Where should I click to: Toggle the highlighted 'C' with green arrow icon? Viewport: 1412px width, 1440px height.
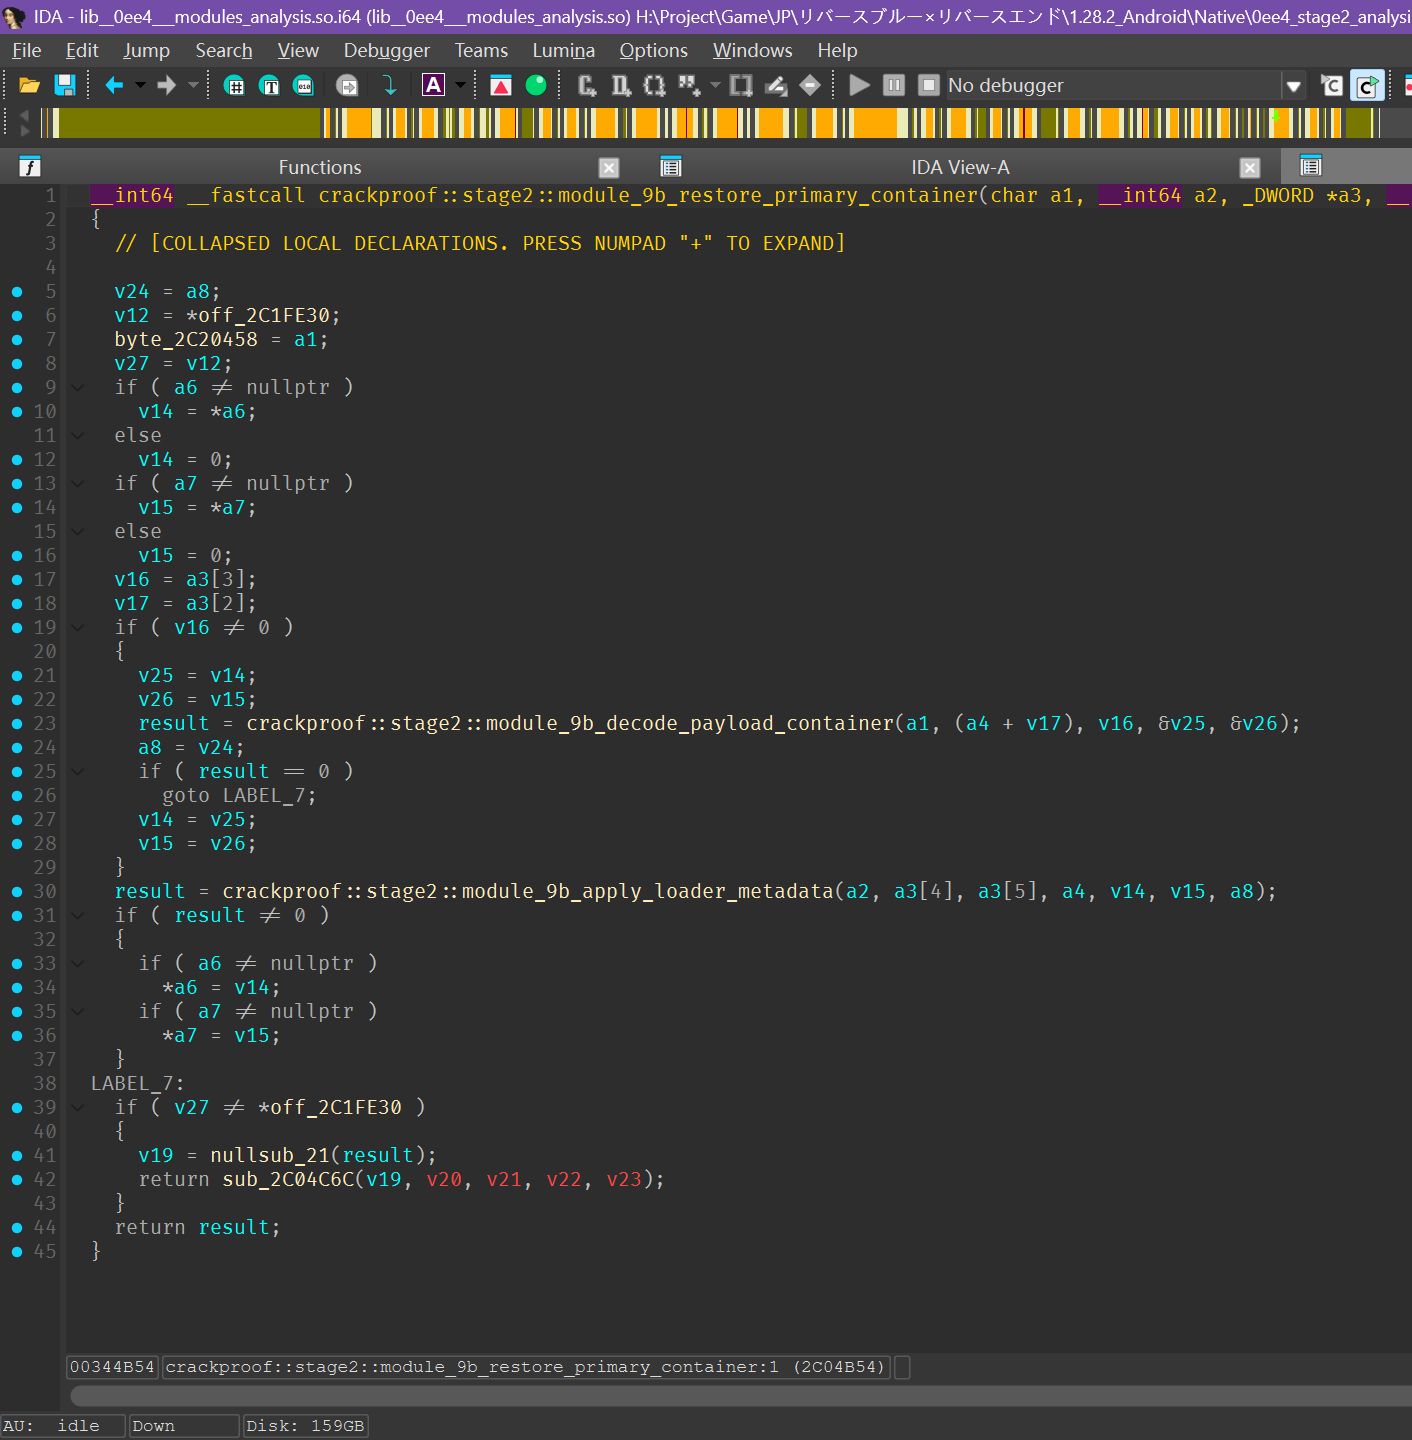(1367, 86)
